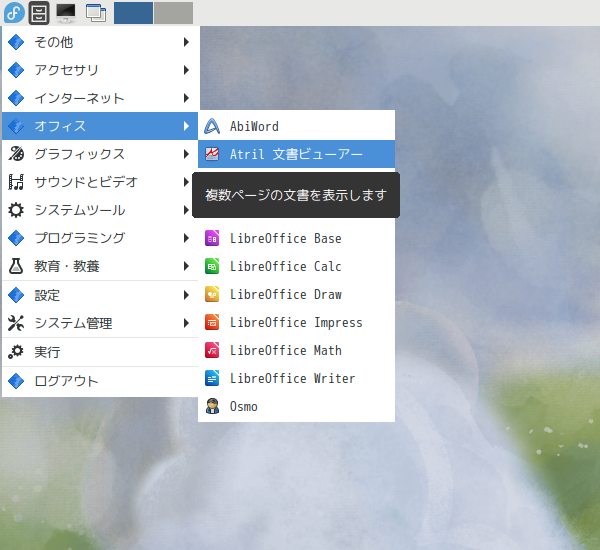Click the 設定 category icon

coord(16,295)
